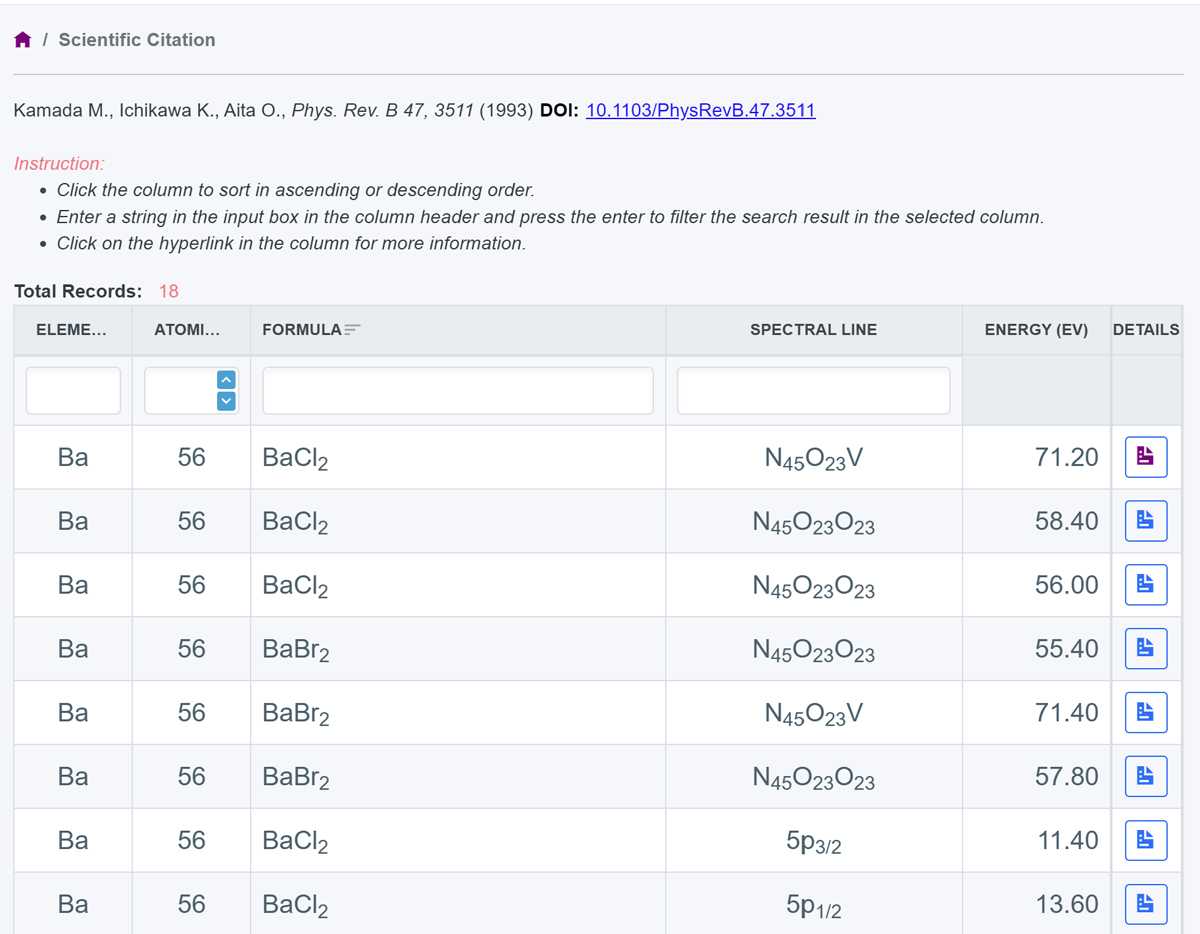Click the 5p1/2 spectral line cell
The height and width of the screenshot is (934, 1200).
click(813, 906)
